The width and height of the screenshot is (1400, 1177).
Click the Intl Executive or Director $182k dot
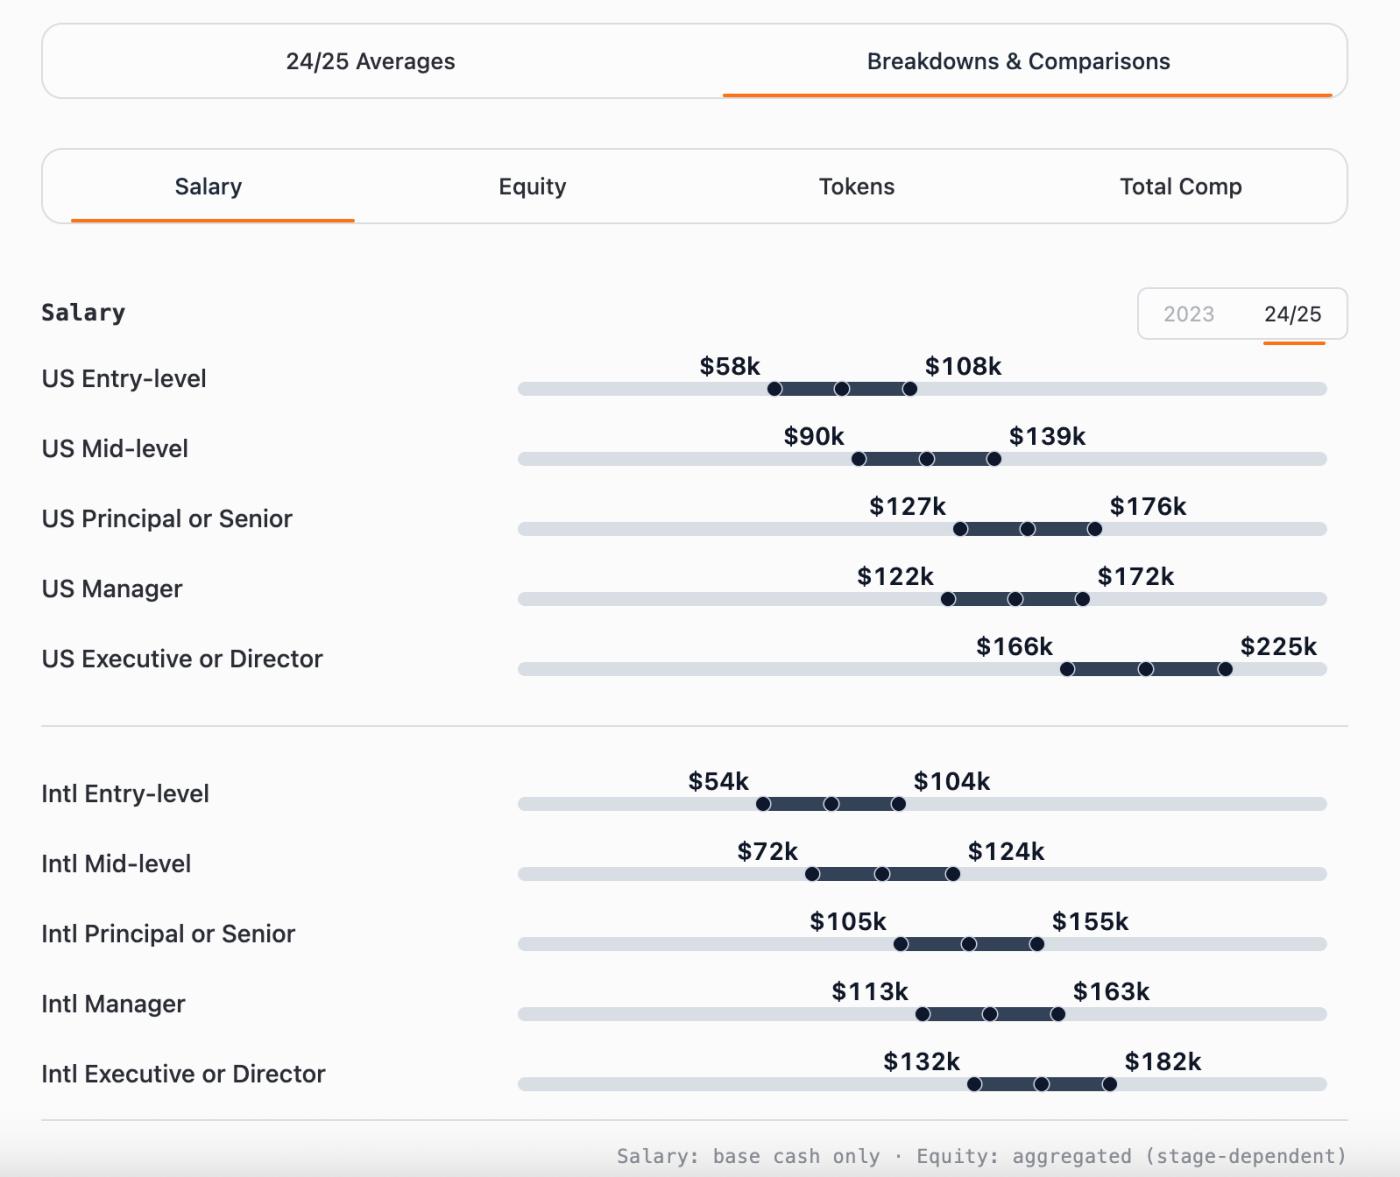1110,1084
